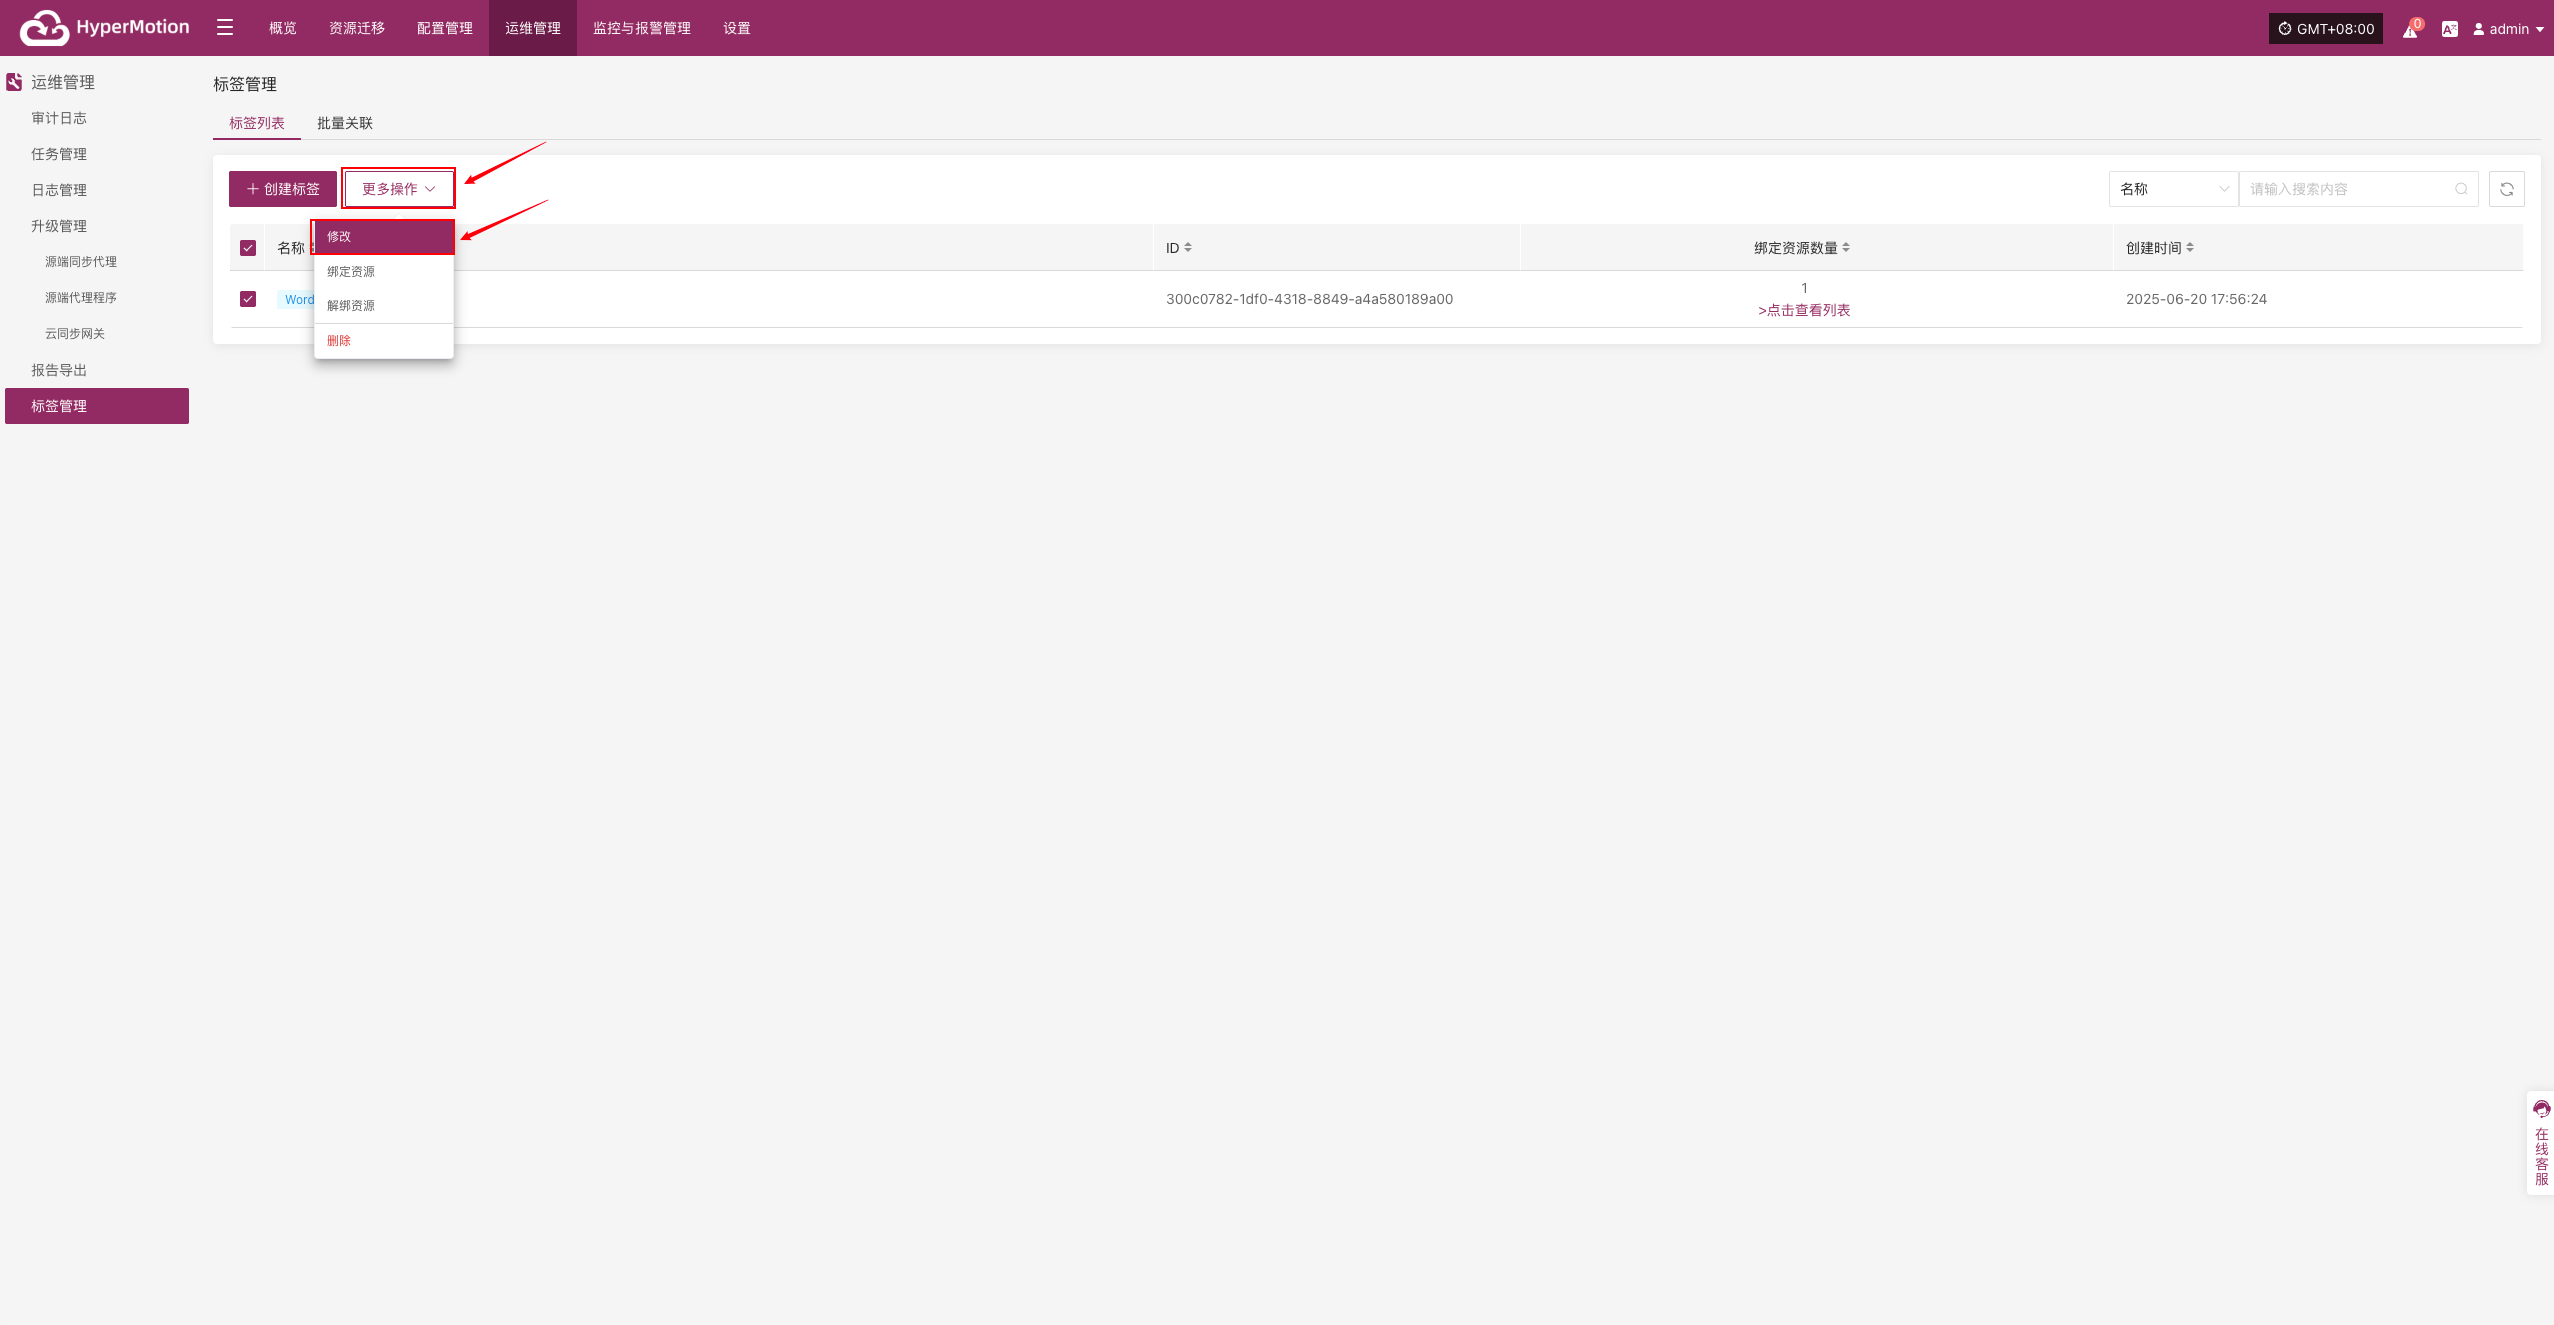2554x1325 pixels.
Task: Uncheck the Word tag row checkbox
Action: click(248, 299)
